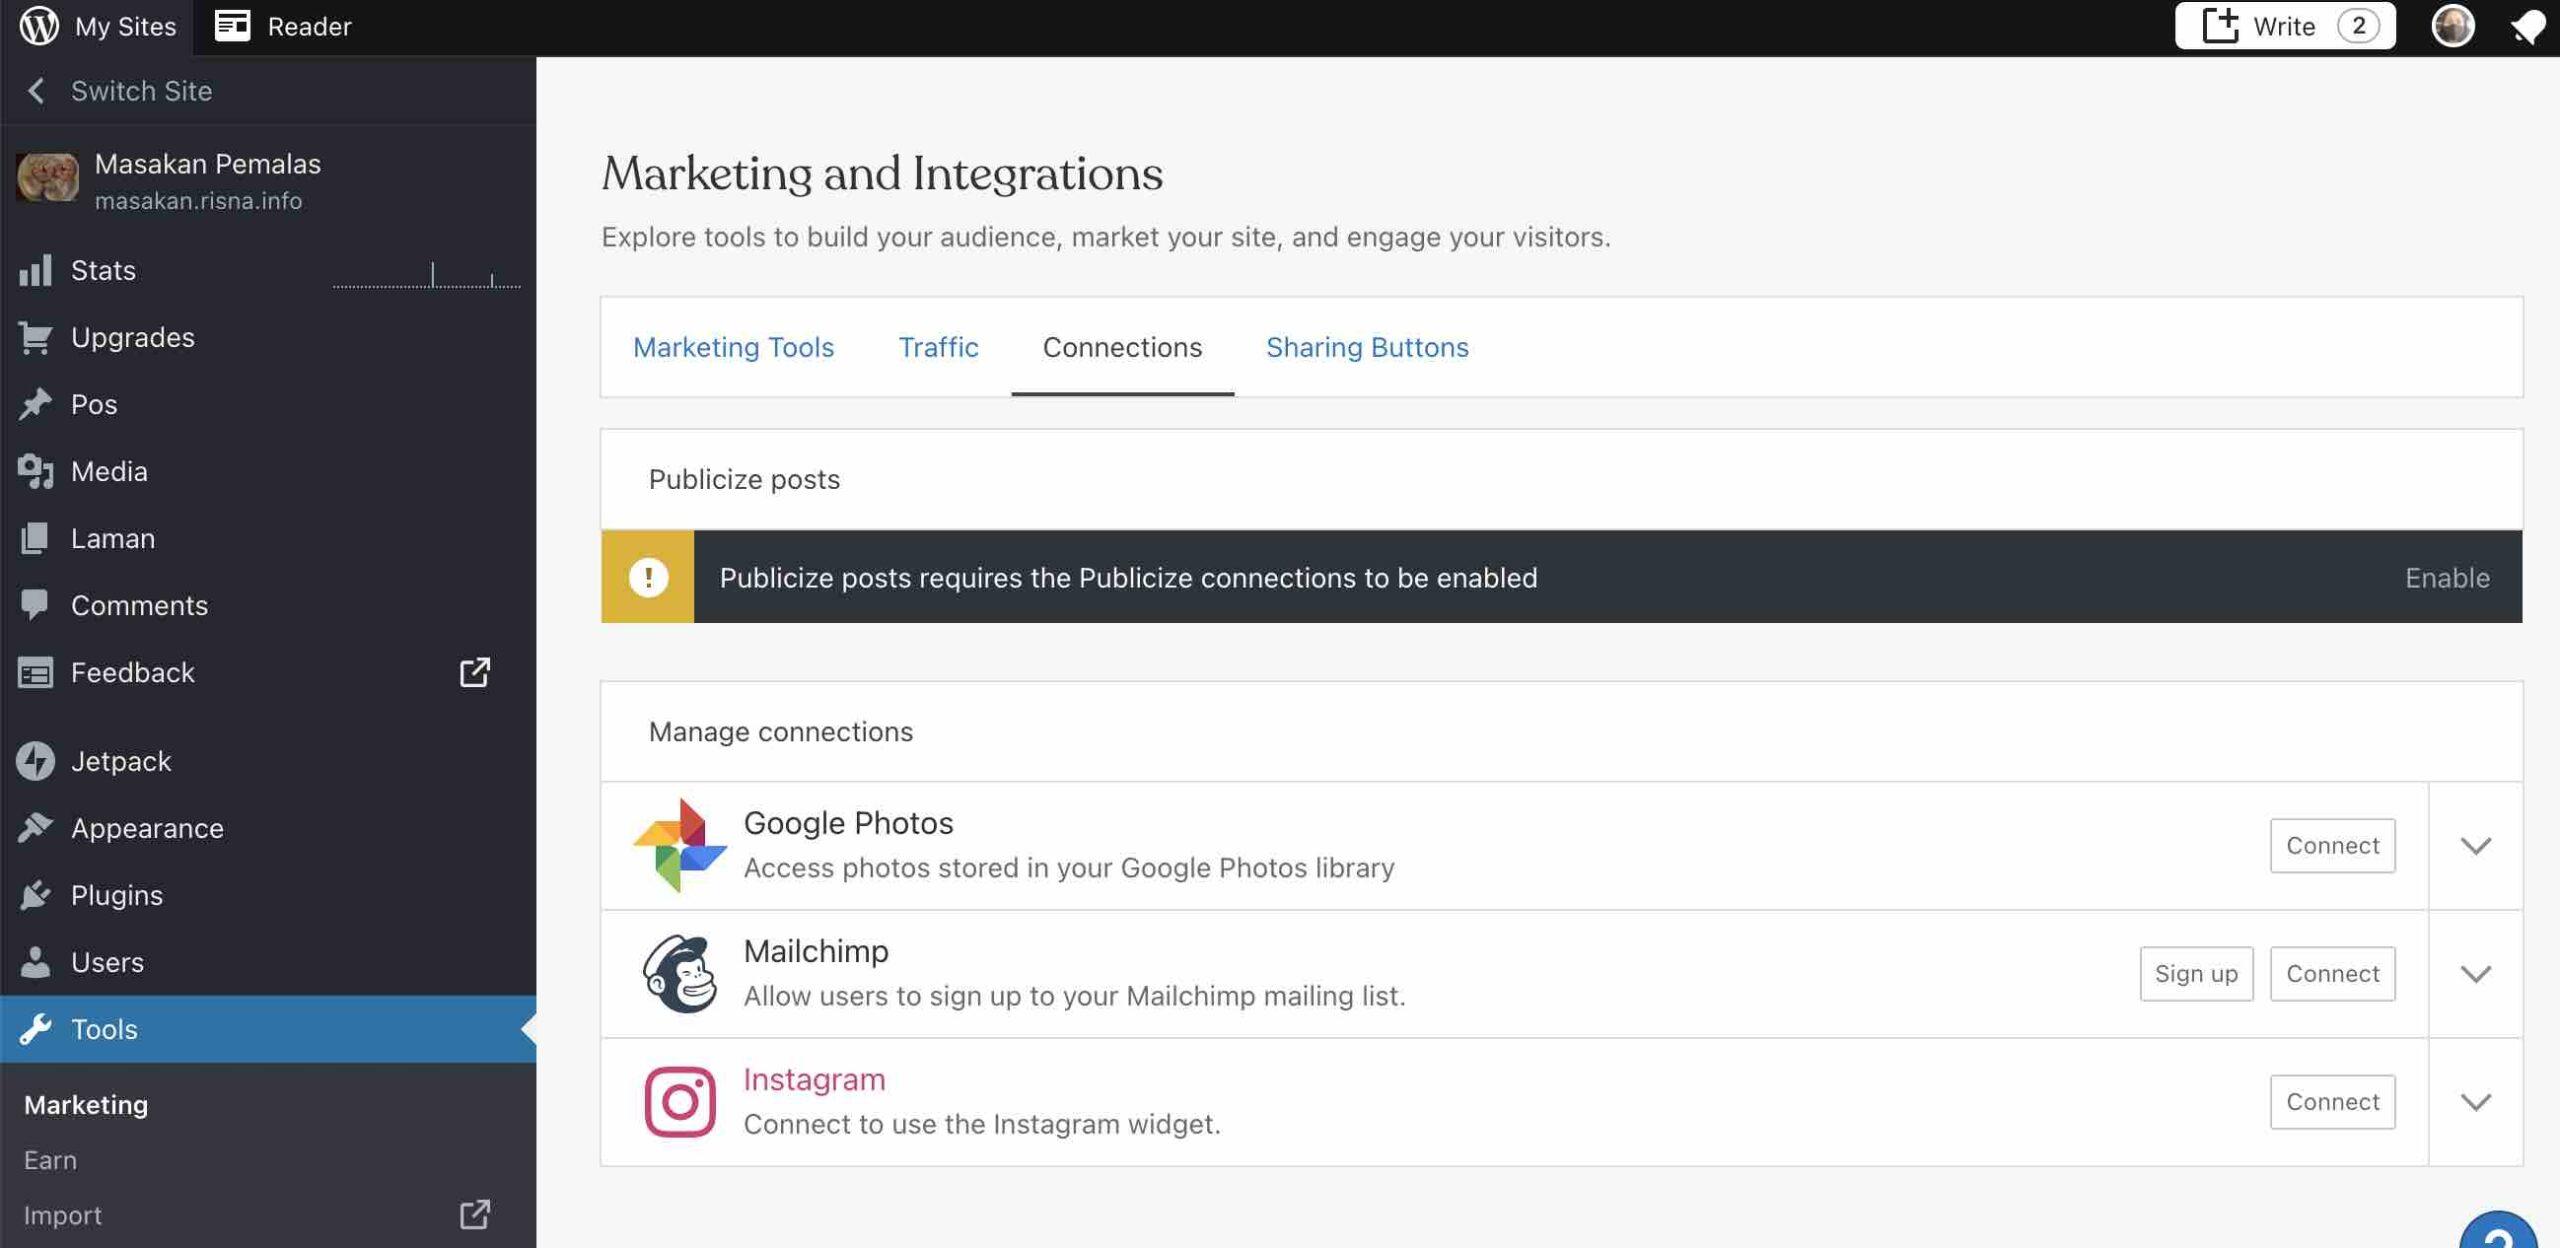Switch to the Sharing Buttons tab
This screenshot has height=1248, width=2560.
[1367, 347]
